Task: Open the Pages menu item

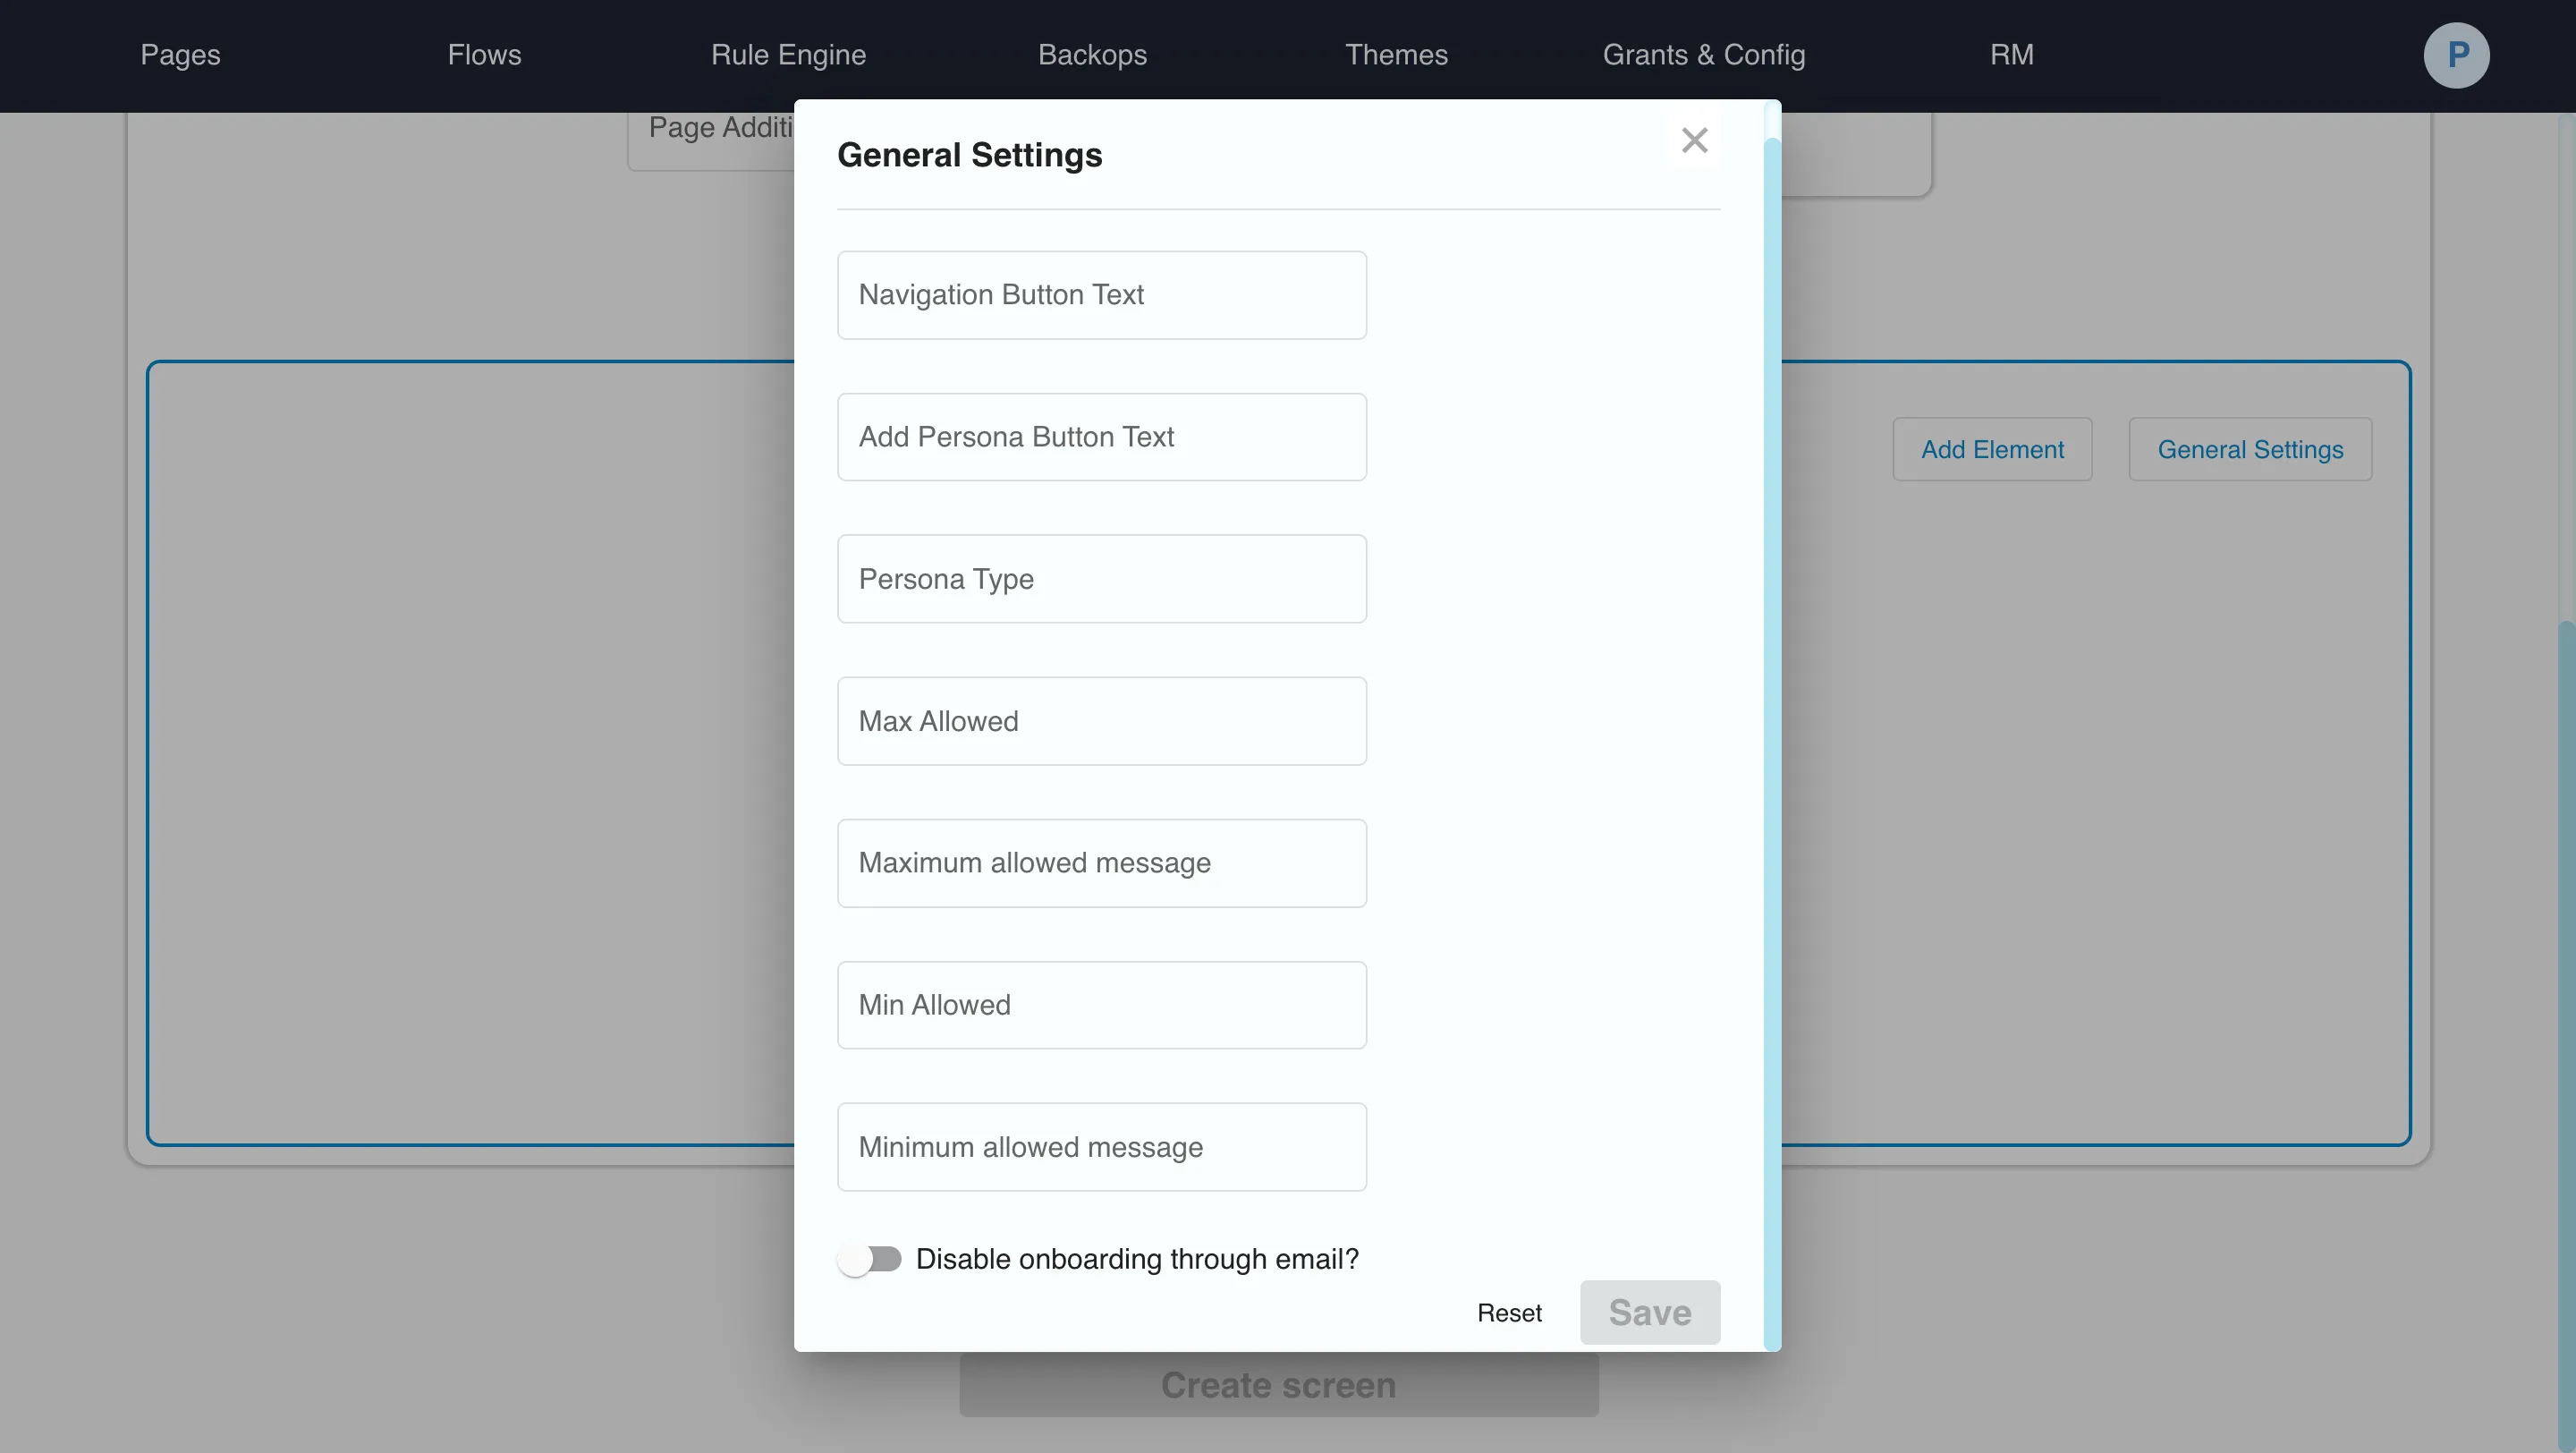Action: coord(180,55)
